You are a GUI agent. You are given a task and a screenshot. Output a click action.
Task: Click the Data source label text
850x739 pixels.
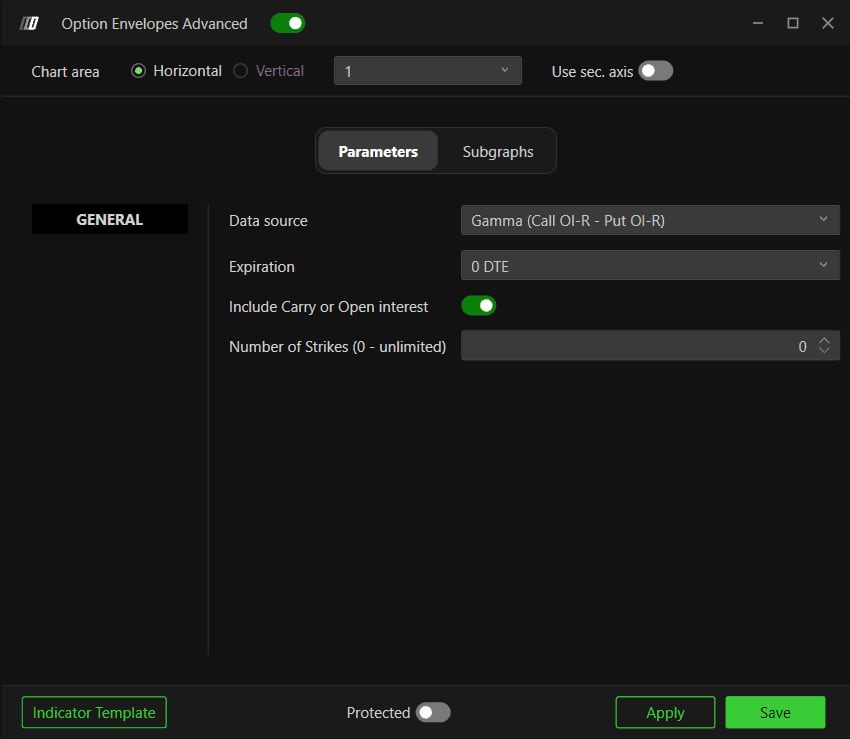[x=268, y=221]
